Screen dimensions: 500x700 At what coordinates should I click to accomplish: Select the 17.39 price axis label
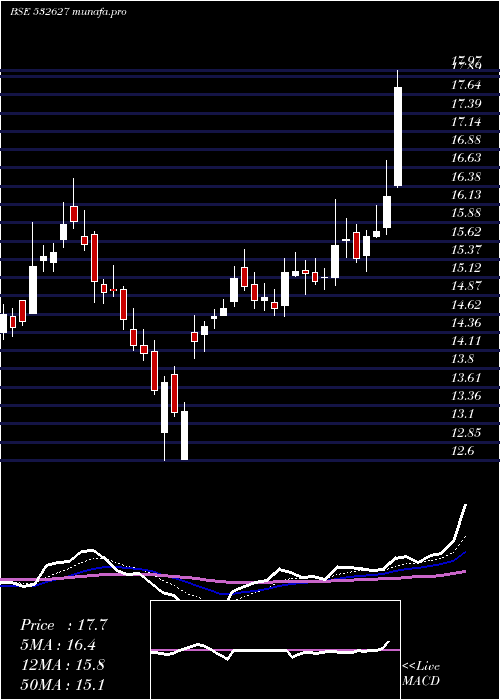[466, 104]
